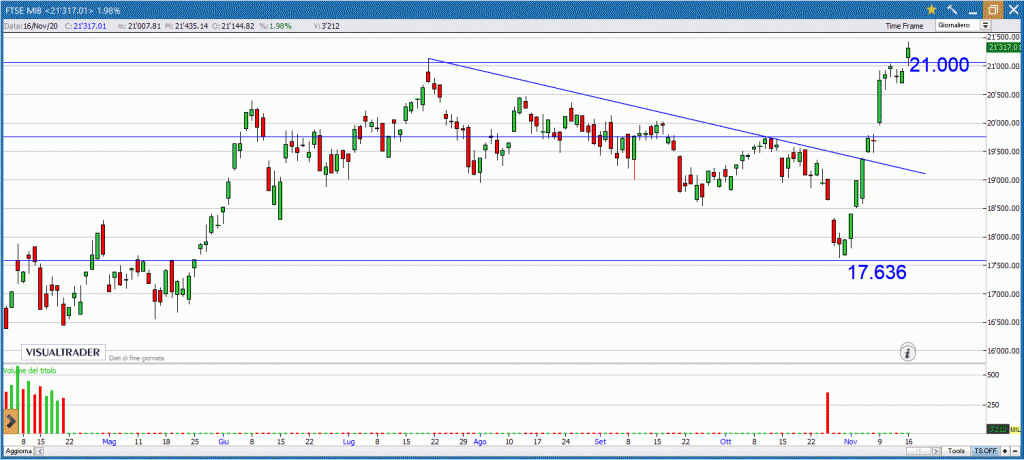Click the 'Dati di fine giornata' text
The width and height of the screenshot is (1024, 460).
tap(136, 358)
